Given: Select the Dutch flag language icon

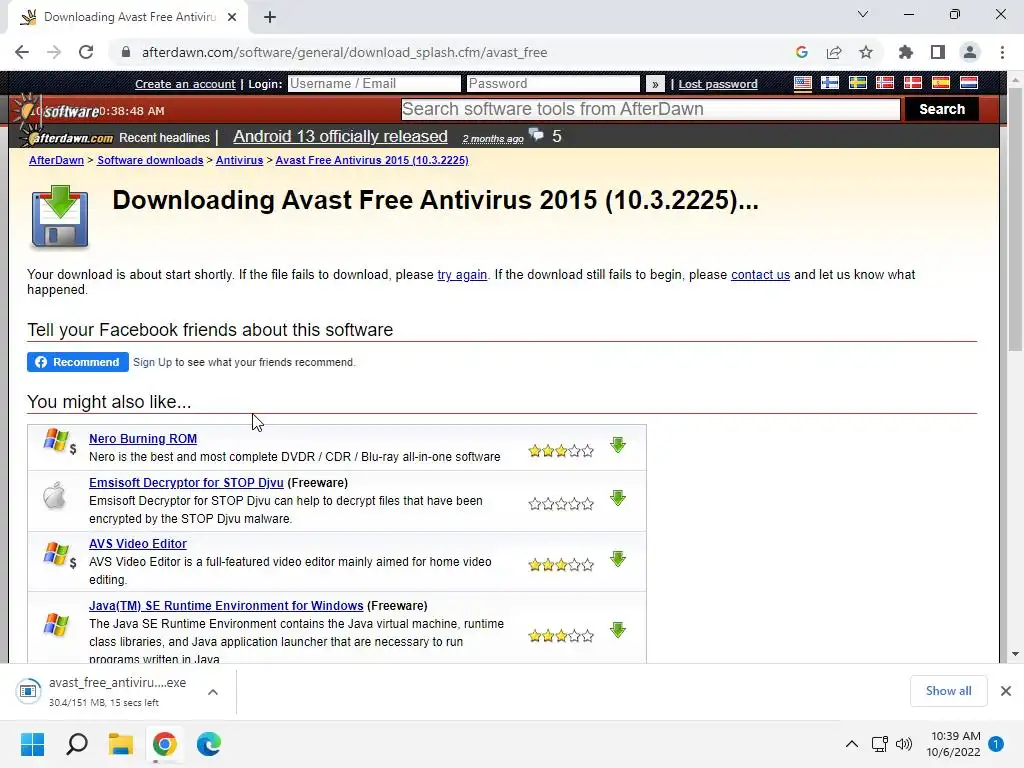Looking at the screenshot, I should pos(968,83).
